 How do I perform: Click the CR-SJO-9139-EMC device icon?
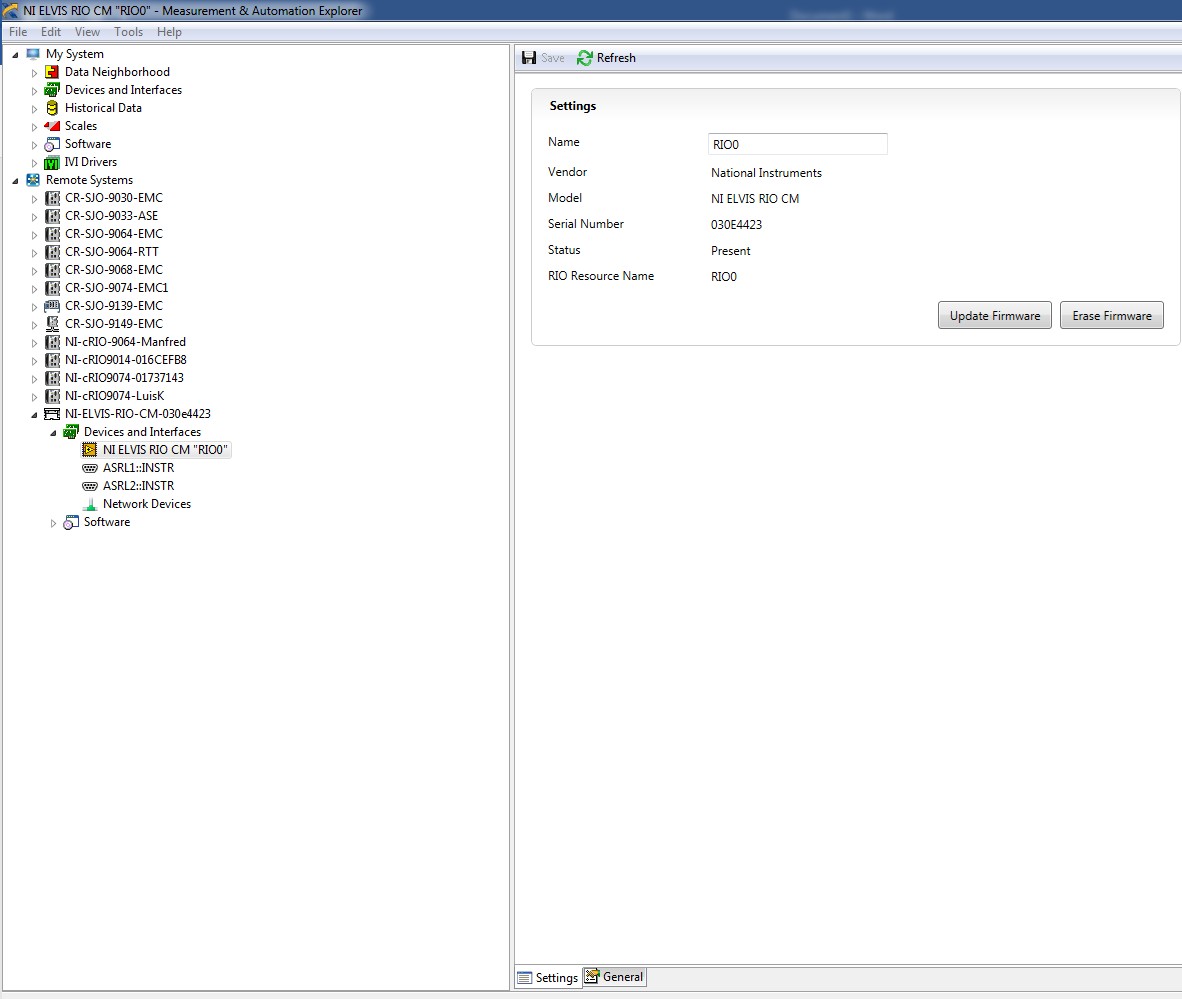tap(52, 306)
